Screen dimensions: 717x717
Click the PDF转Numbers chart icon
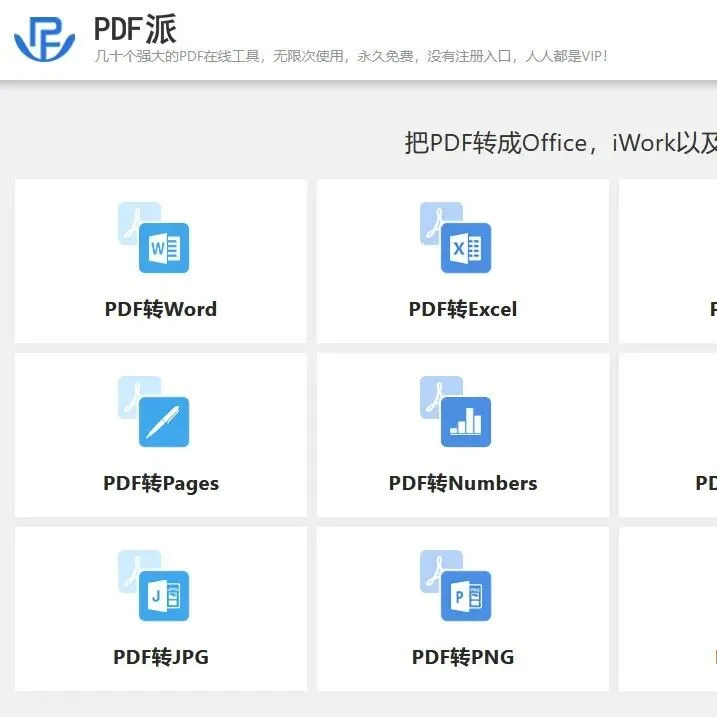(455, 412)
